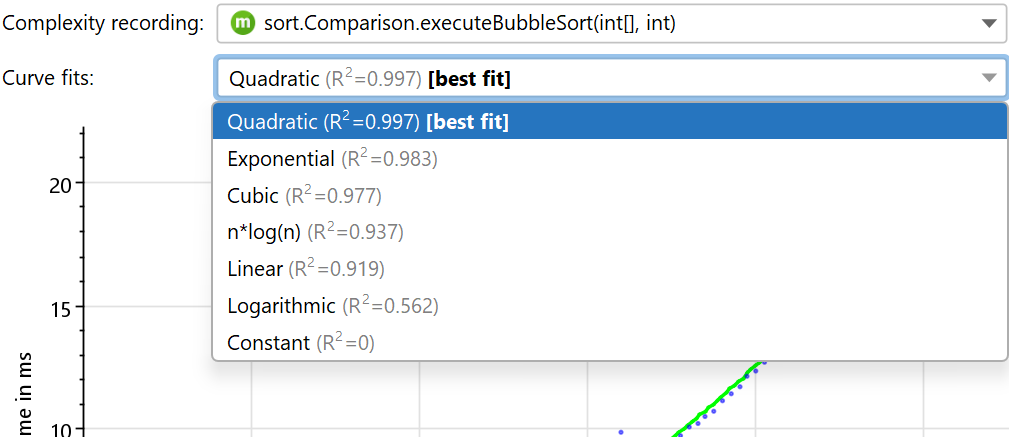Click the green method 'm' icon
The height and width of the screenshot is (437, 1009).
pyautogui.click(x=241, y=23)
